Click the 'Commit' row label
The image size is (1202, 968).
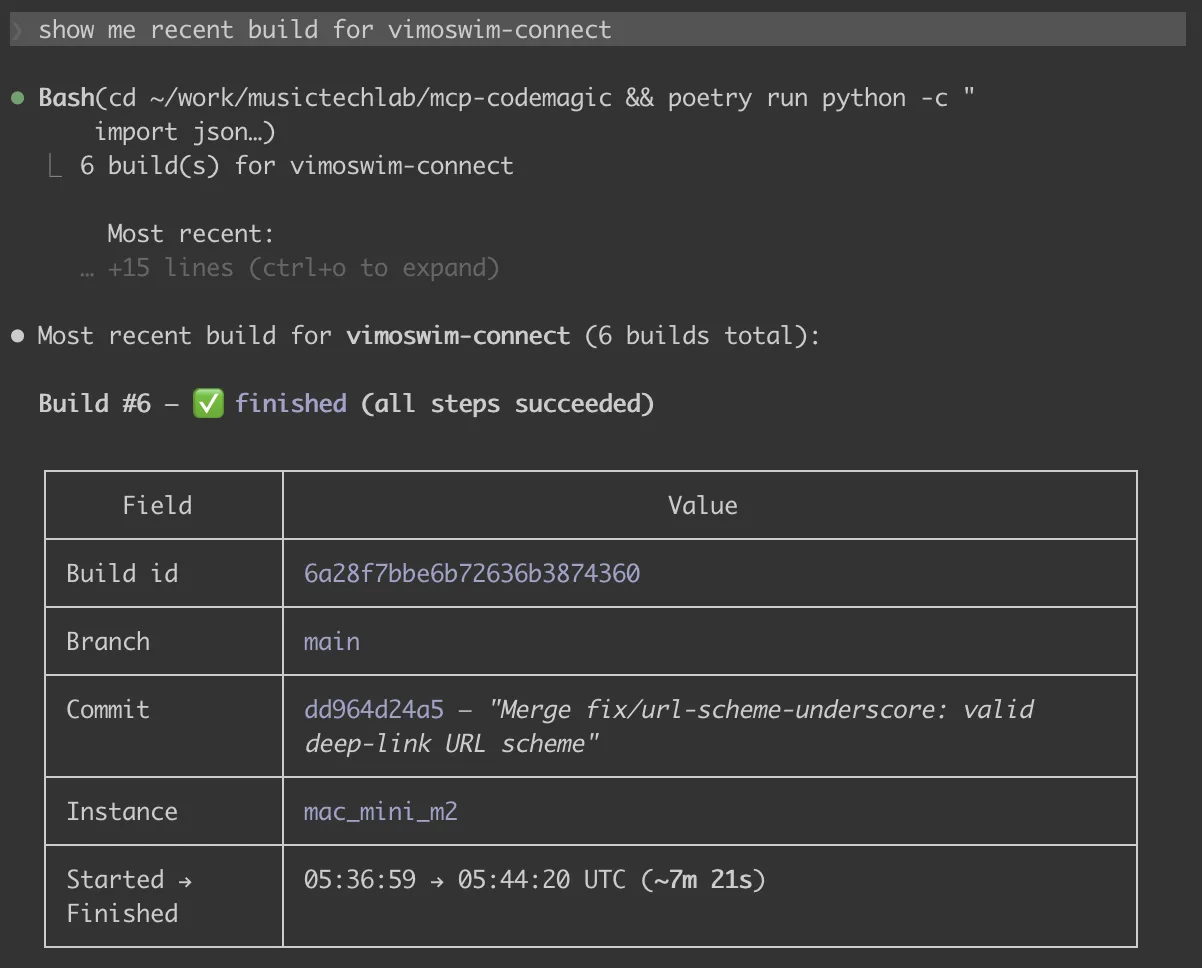point(108,709)
